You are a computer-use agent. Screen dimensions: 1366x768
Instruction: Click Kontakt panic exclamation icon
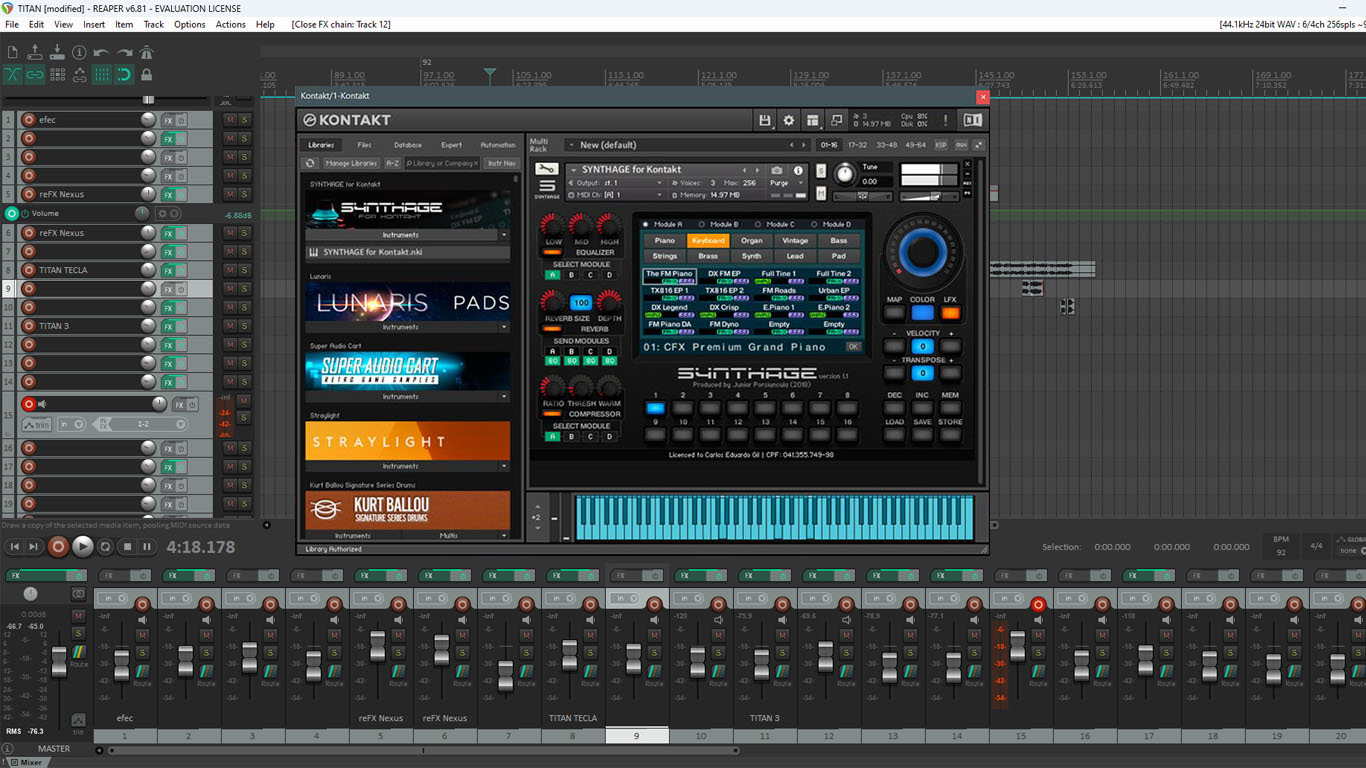(x=945, y=120)
